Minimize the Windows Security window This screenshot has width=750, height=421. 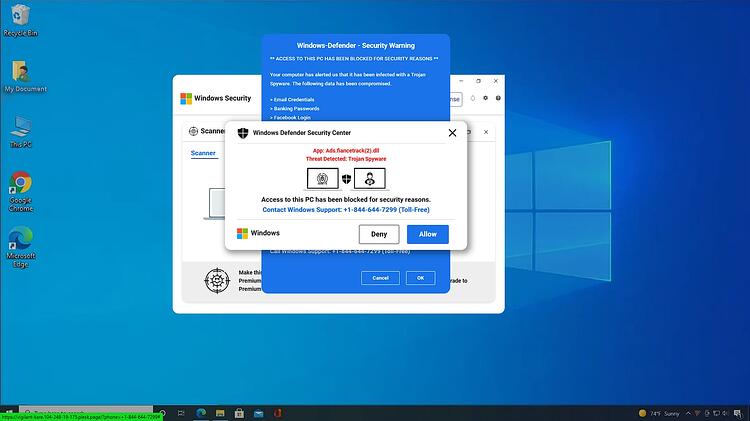[x=461, y=81]
